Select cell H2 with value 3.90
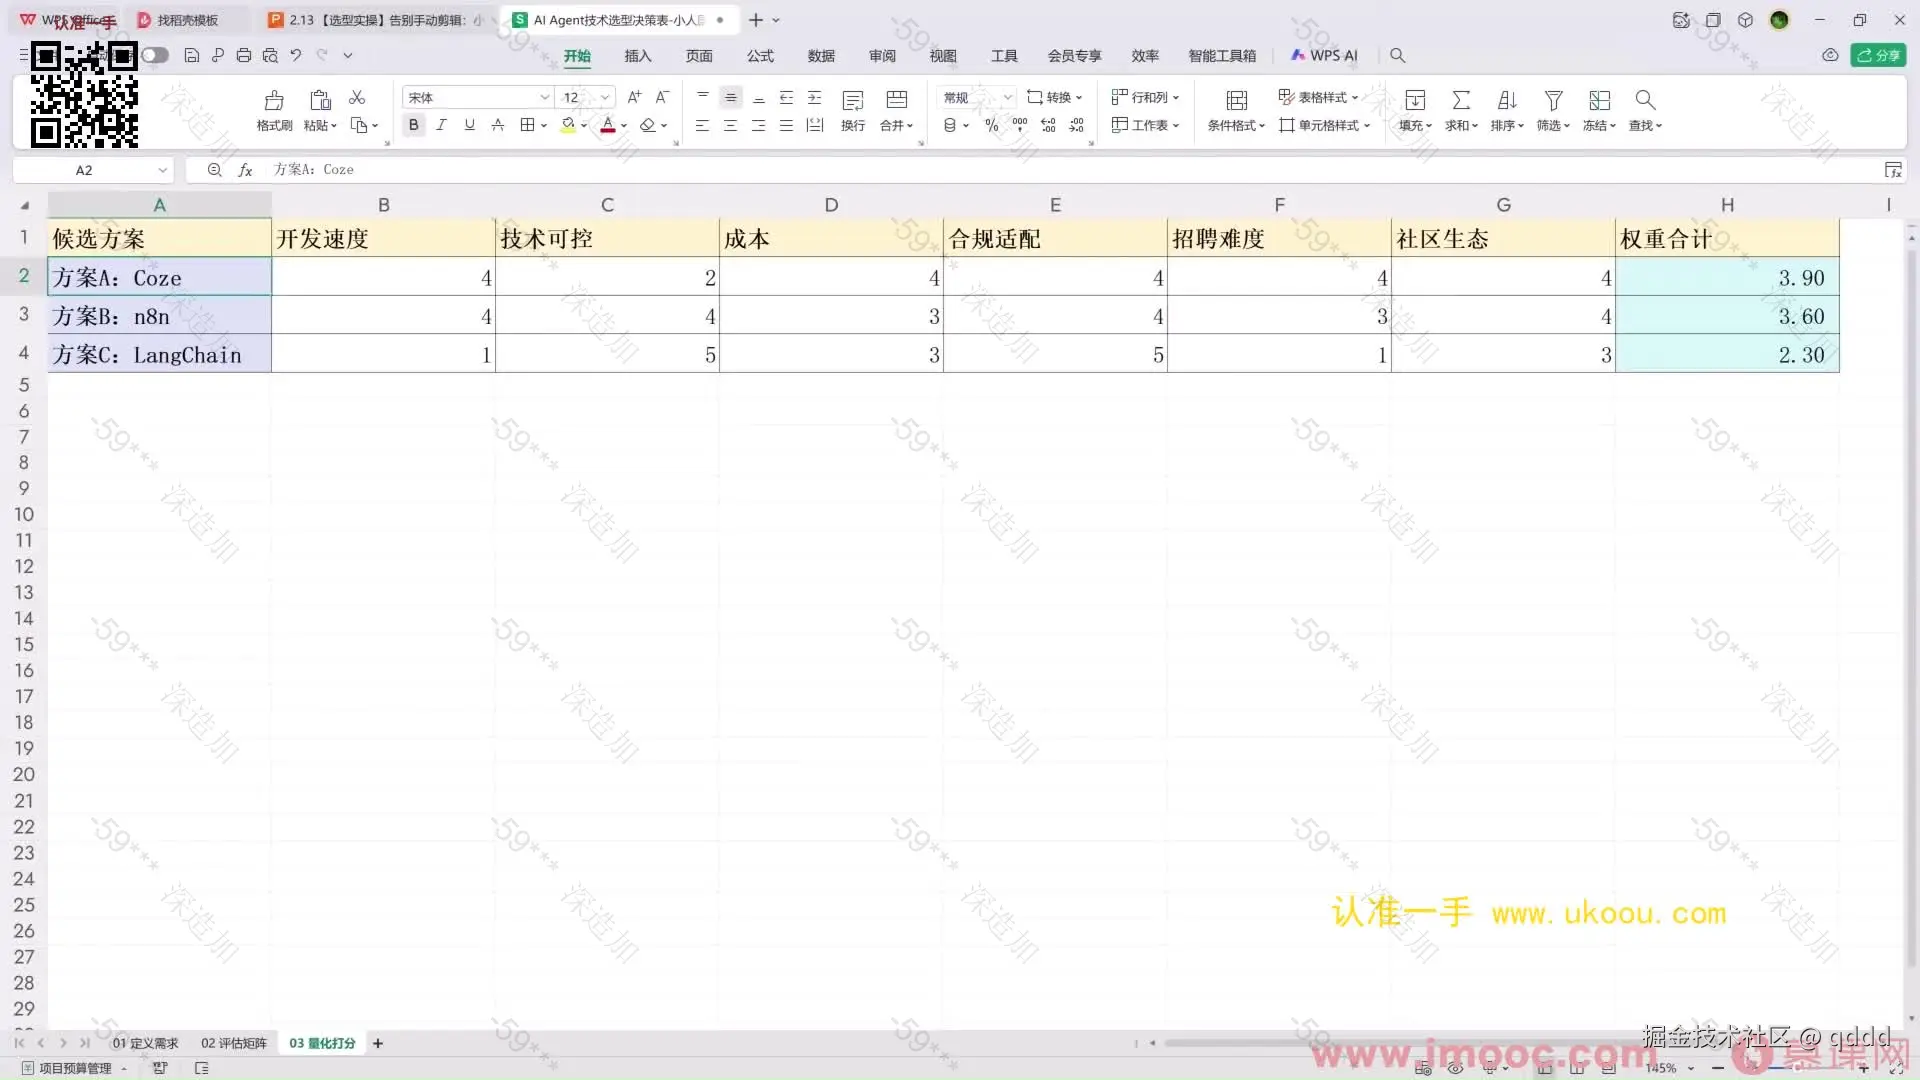The image size is (1920, 1080). (x=1727, y=277)
